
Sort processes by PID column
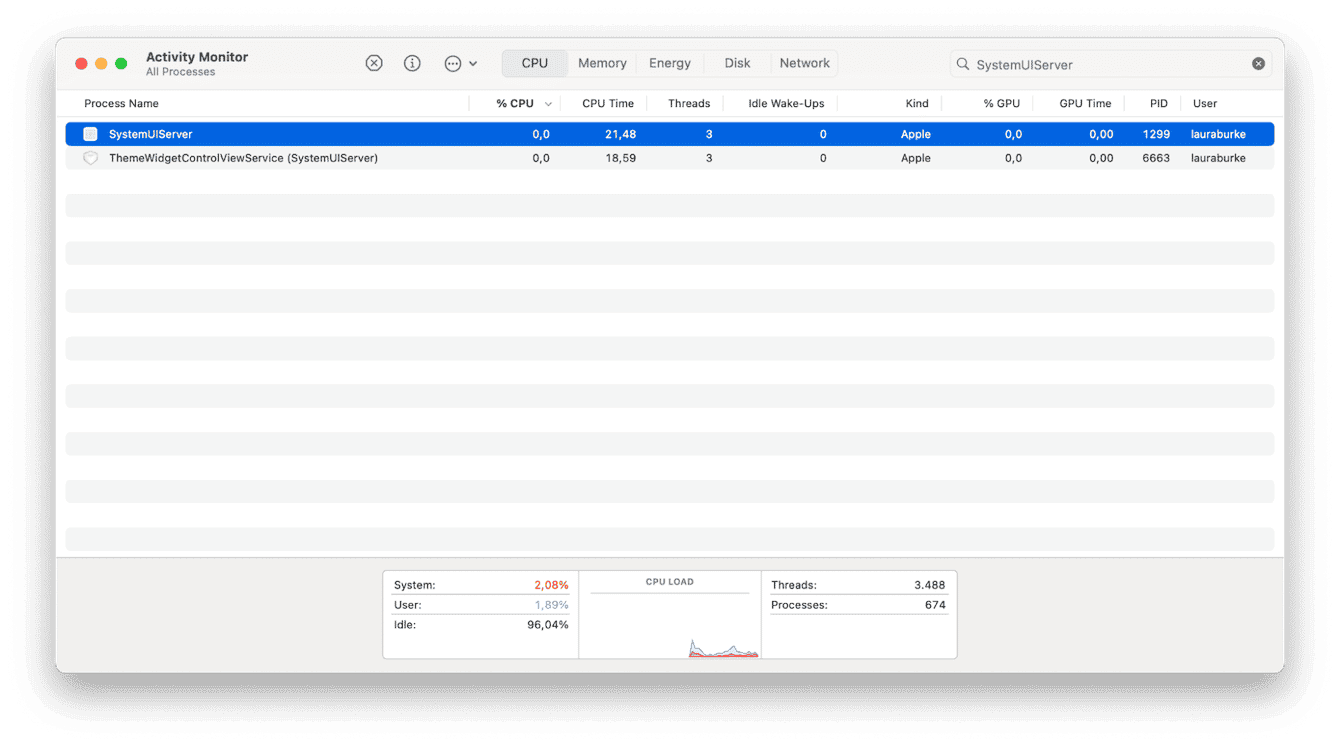click(1158, 103)
